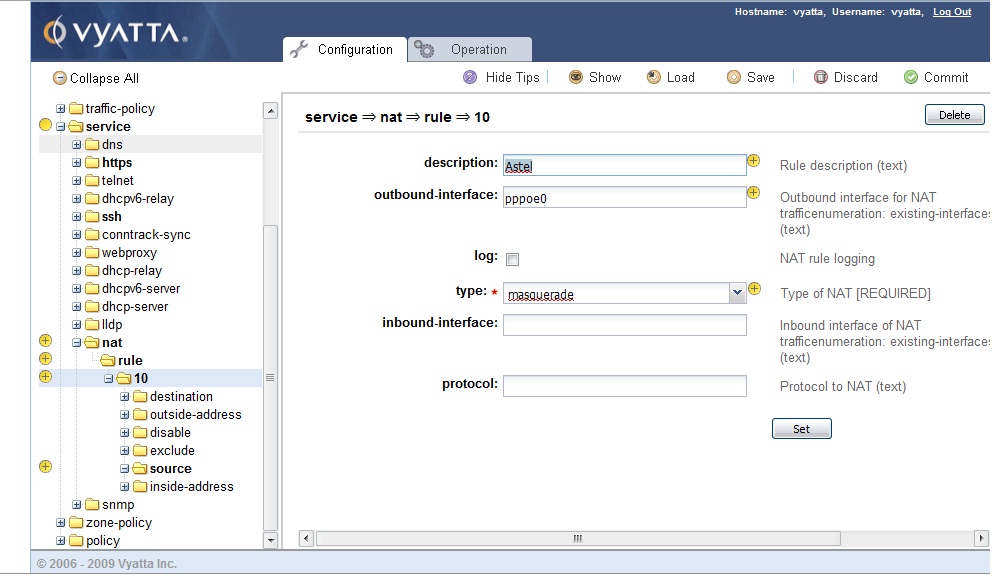Image resolution: width=992 pixels, height=576 pixels.
Task: Switch to the Operation tab
Action: pyautogui.click(x=470, y=49)
